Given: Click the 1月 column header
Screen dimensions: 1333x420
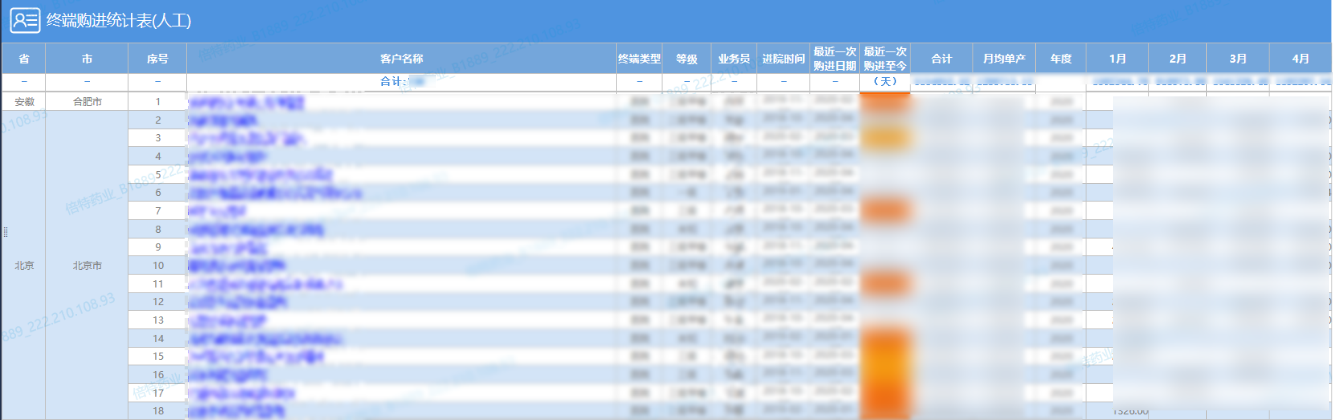Looking at the screenshot, I should pyautogui.click(x=1117, y=59).
